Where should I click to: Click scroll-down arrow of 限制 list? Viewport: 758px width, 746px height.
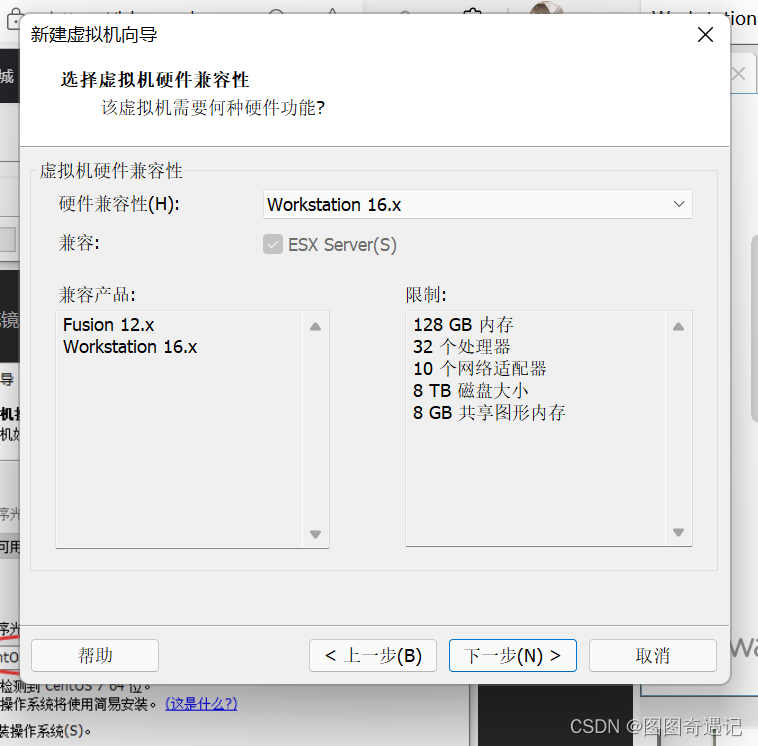click(x=678, y=532)
